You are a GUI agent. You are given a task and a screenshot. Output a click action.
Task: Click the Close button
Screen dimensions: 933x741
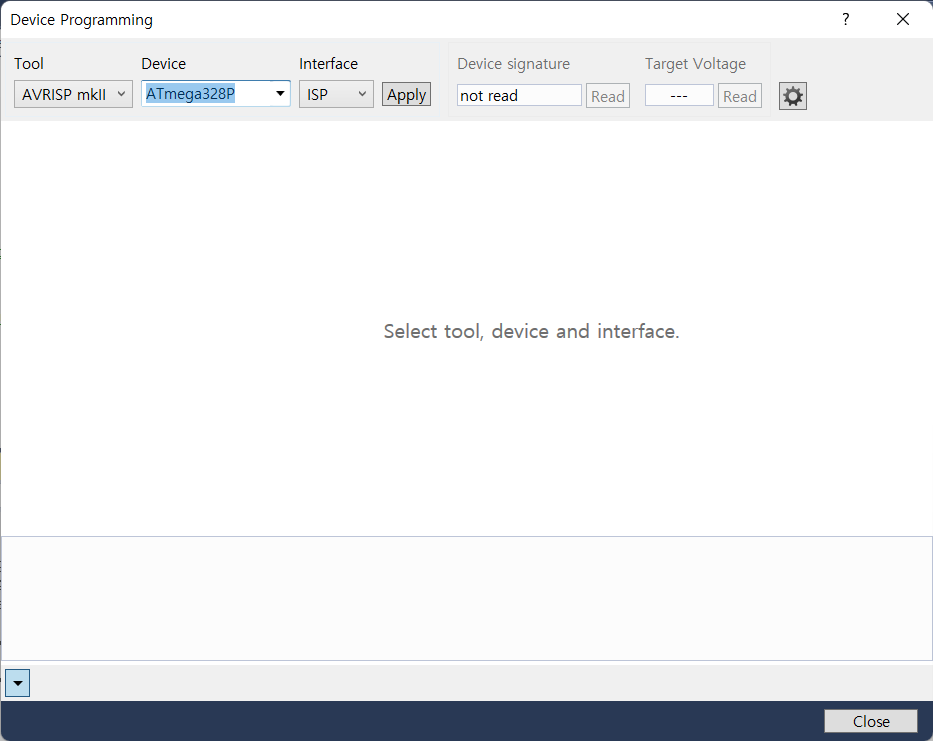(871, 721)
